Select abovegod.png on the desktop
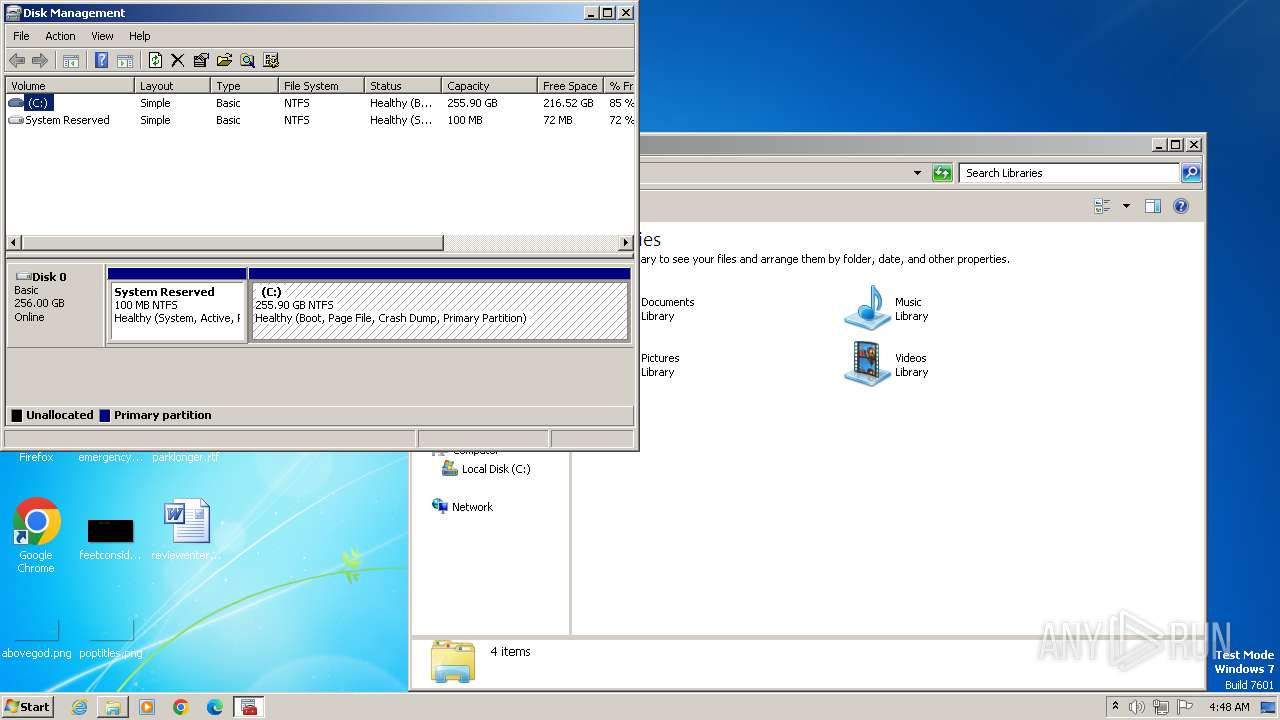 pos(37,640)
